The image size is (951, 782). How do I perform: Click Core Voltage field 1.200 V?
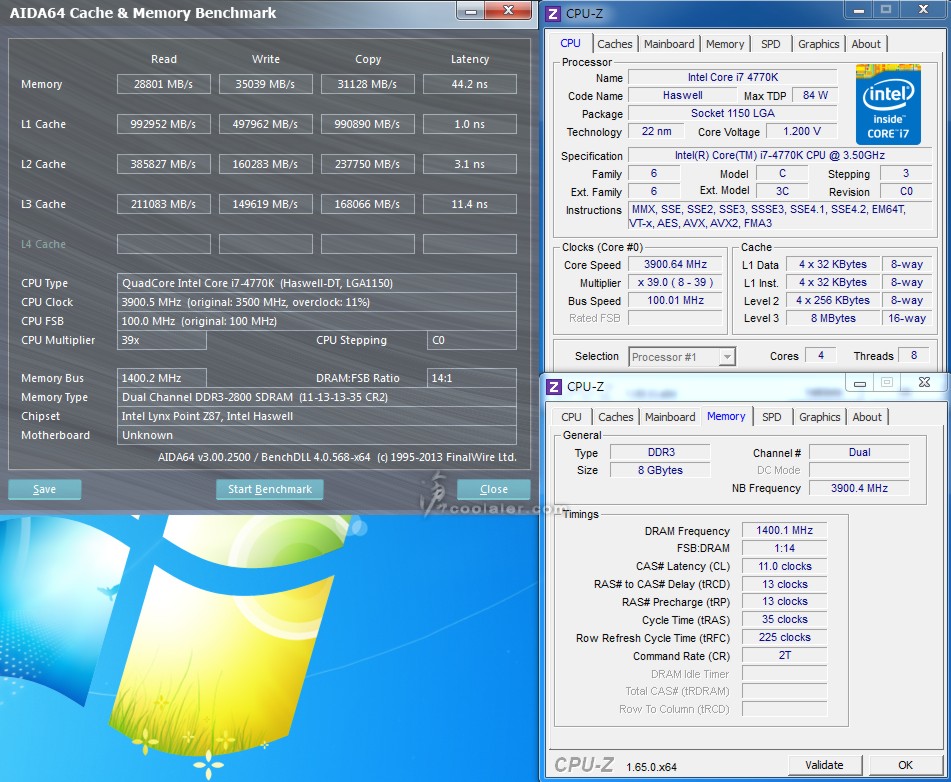802,131
